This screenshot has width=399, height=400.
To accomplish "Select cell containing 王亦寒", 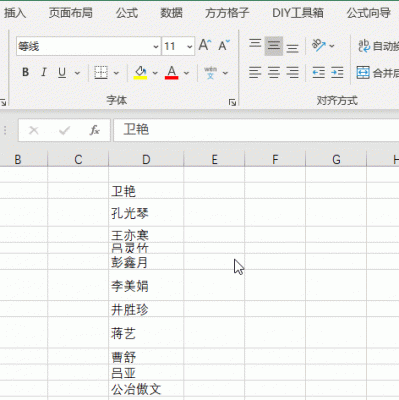I will (x=146, y=235).
